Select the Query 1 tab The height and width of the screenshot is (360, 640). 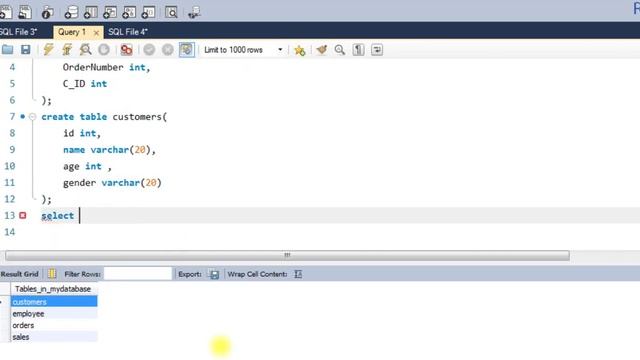pos(72,32)
